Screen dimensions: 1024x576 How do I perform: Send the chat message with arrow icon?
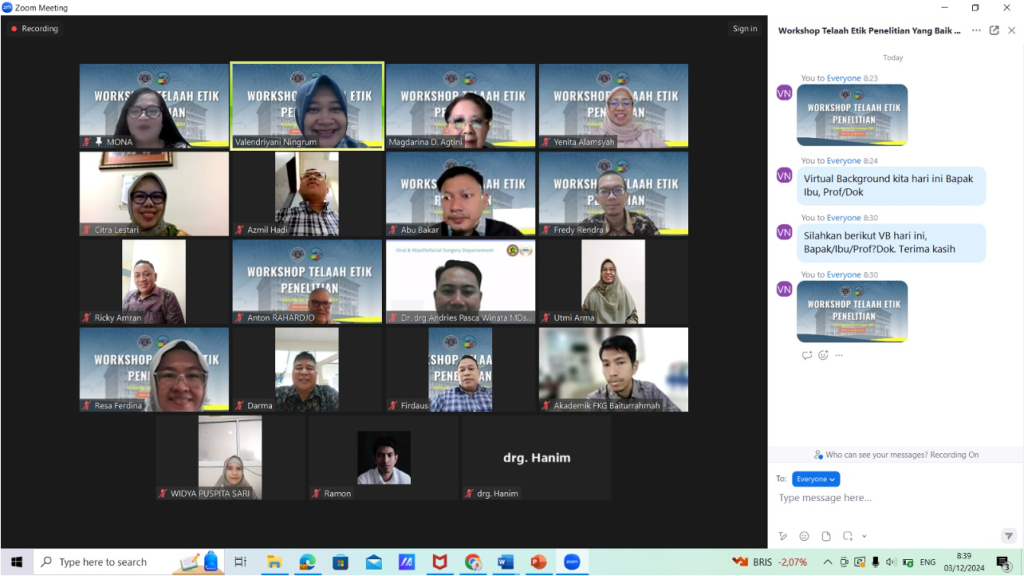coord(1008,536)
